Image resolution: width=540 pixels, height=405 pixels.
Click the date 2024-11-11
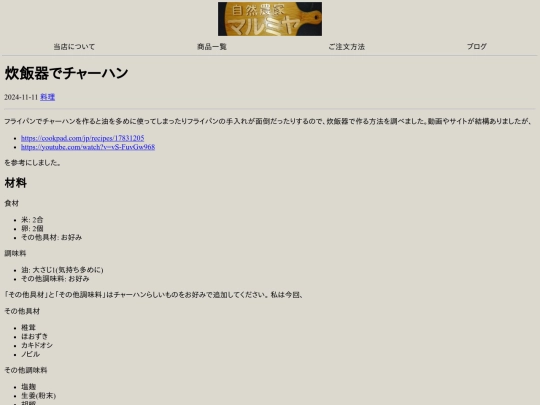coord(21,97)
